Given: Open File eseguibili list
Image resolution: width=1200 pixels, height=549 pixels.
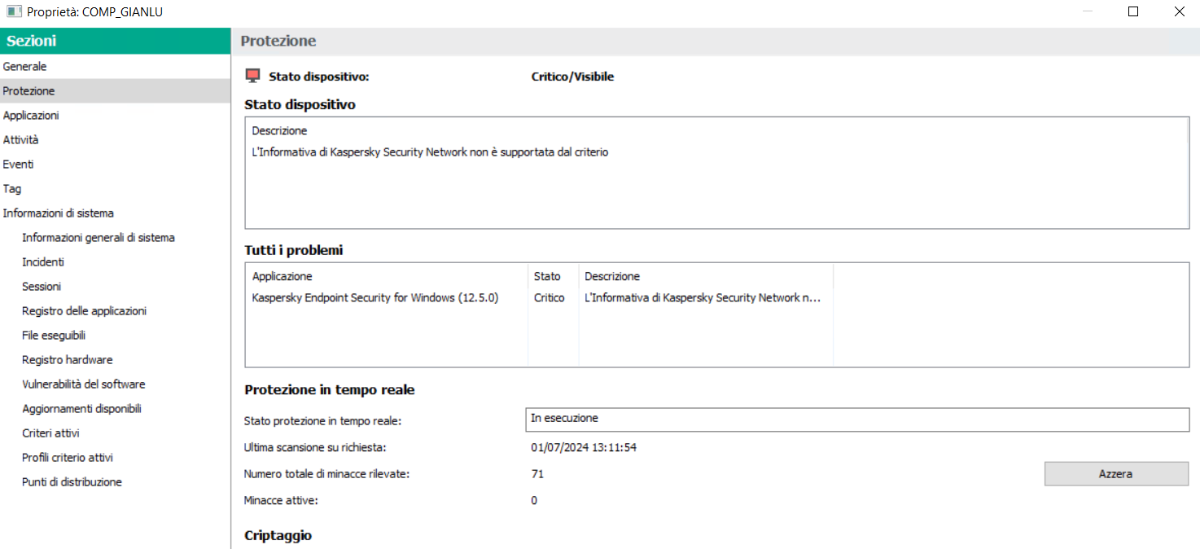Looking at the screenshot, I should 54,335.
